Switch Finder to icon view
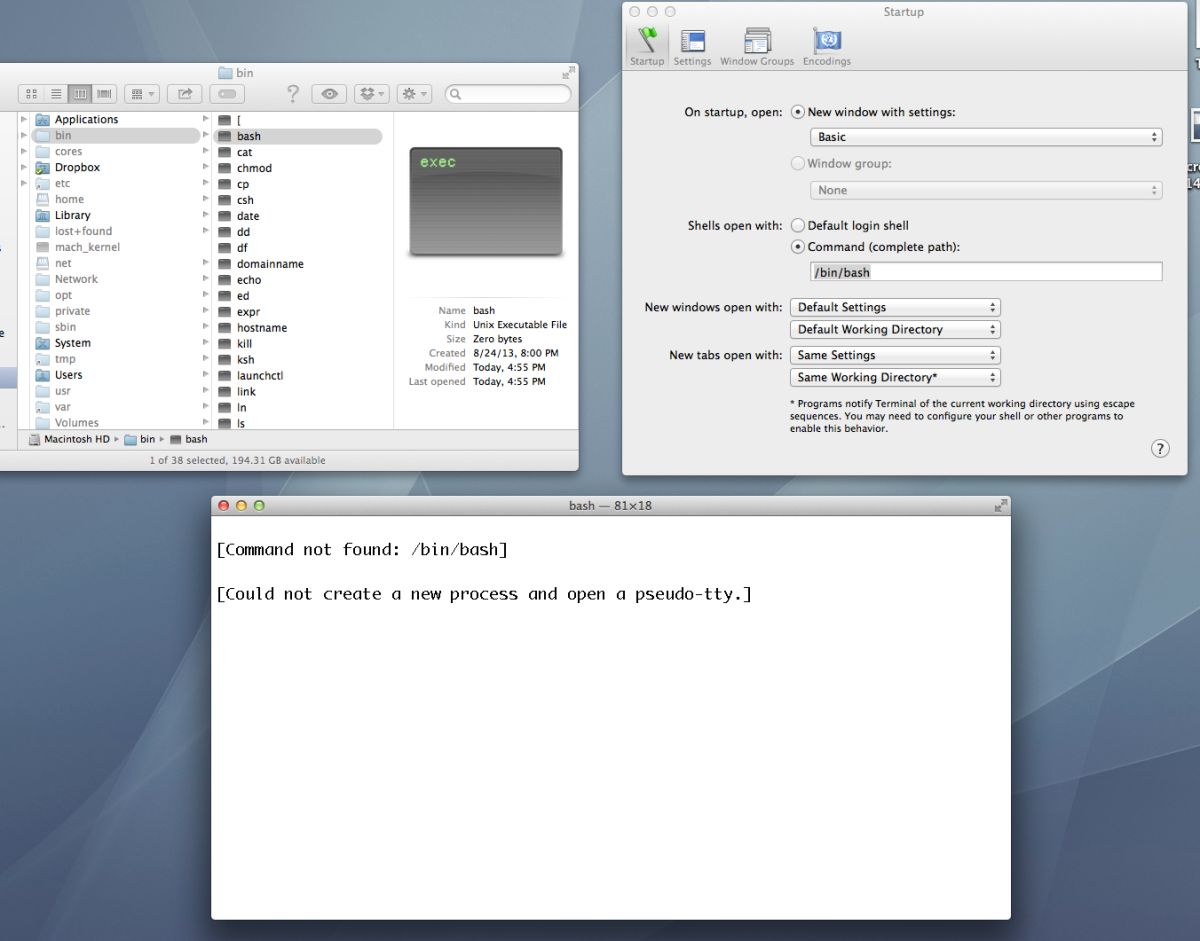The width and height of the screenshot is (1200, 941). click(31, 94)
